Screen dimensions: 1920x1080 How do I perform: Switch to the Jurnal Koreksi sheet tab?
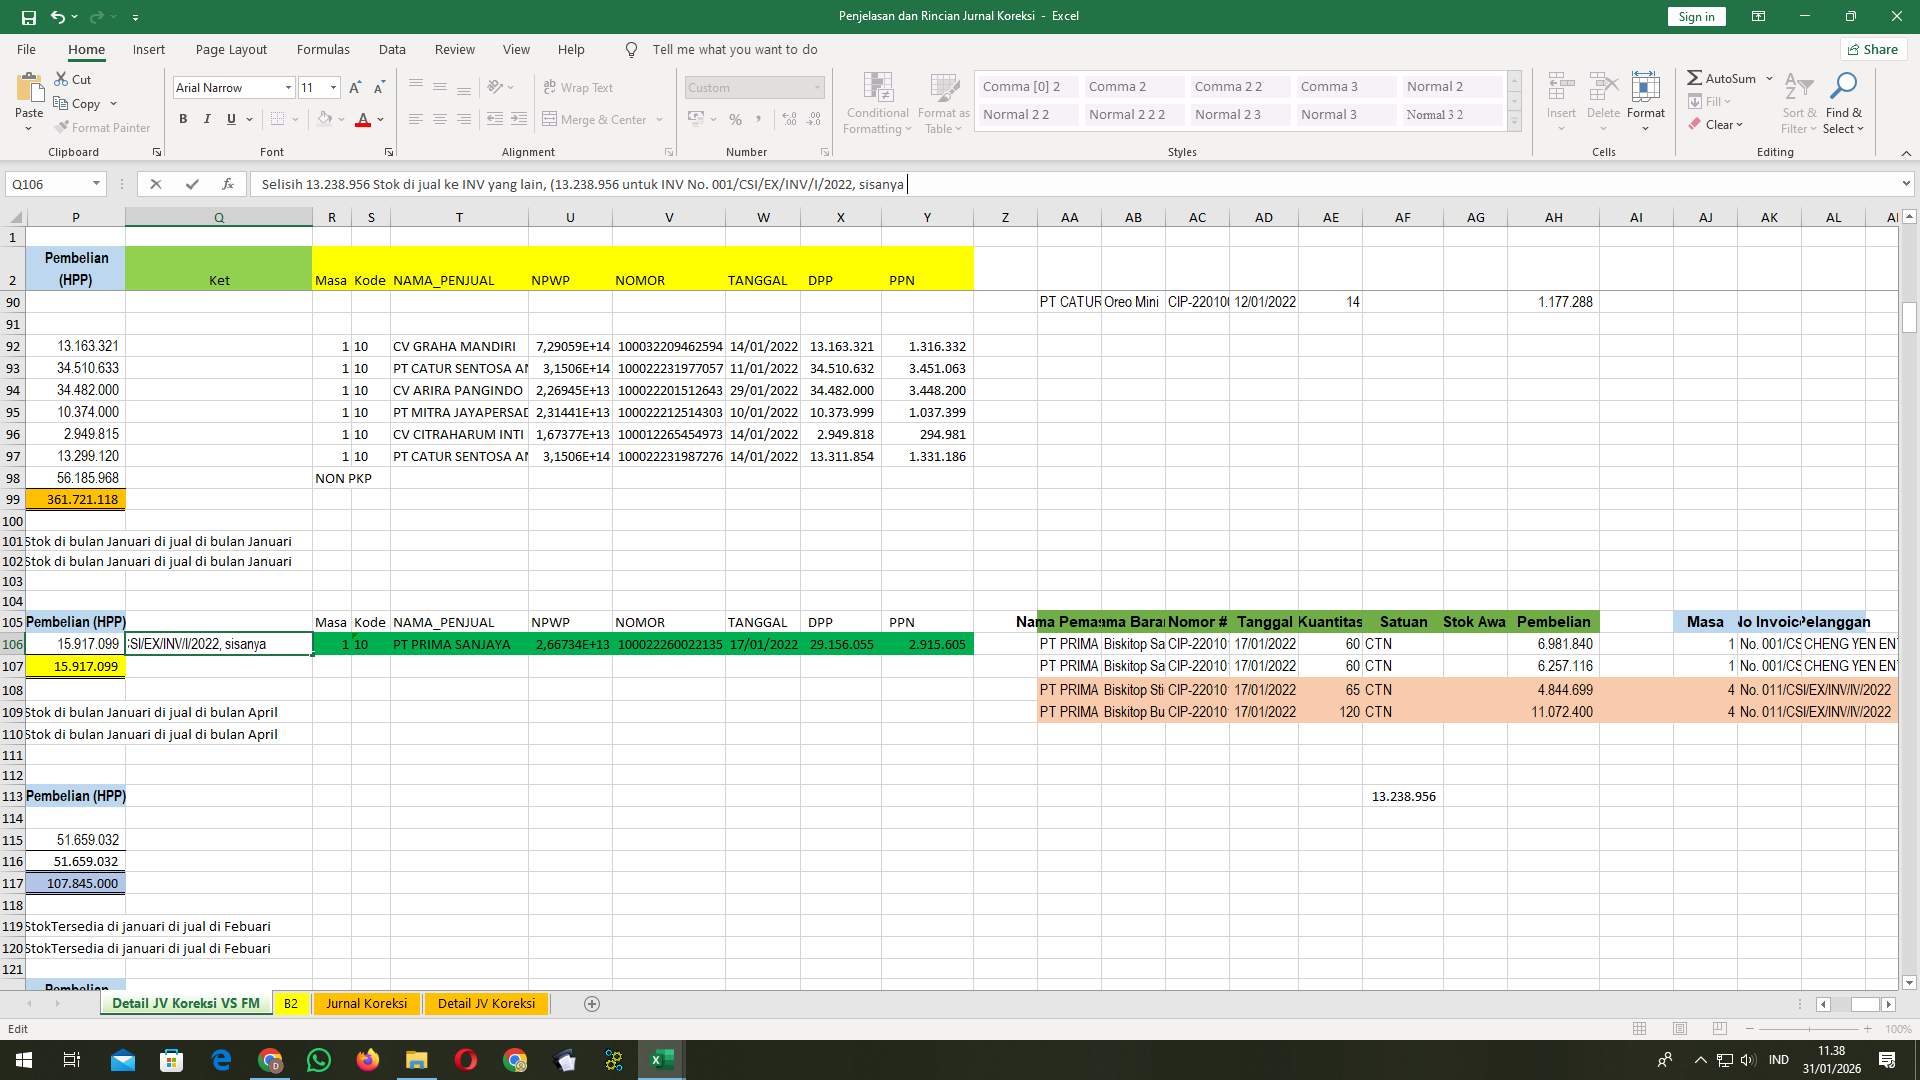[366, 1003]
